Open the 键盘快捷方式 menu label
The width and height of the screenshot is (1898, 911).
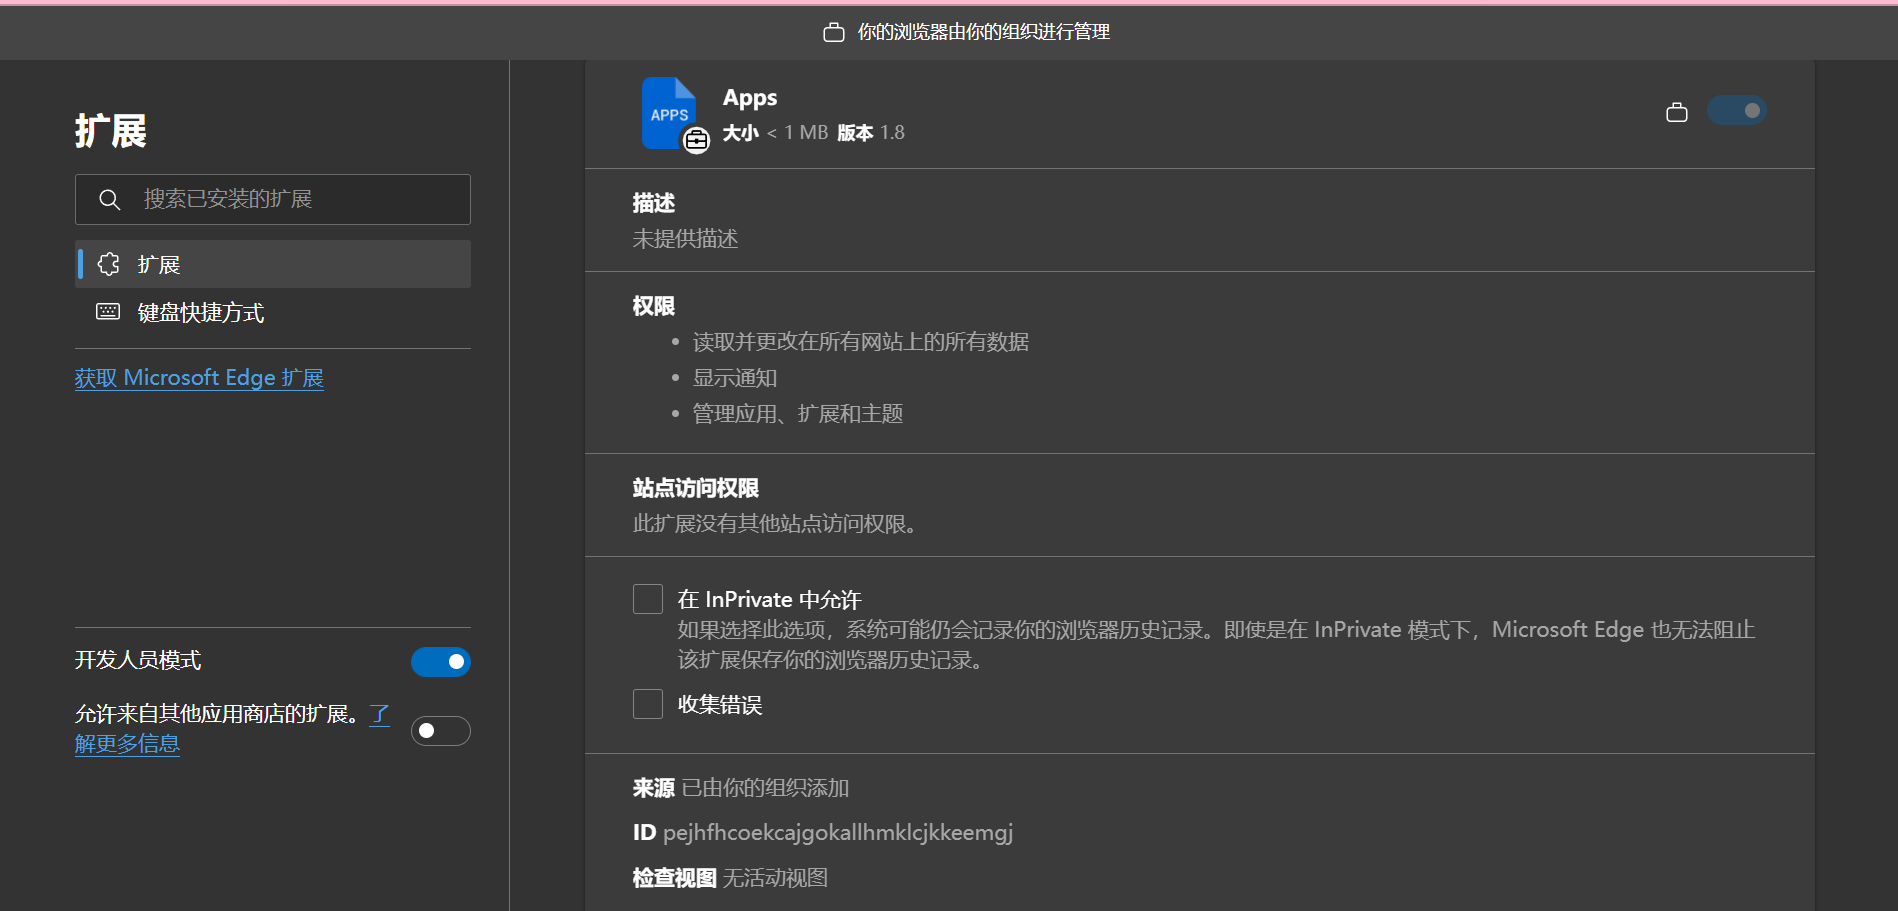(x=201, y=313)
